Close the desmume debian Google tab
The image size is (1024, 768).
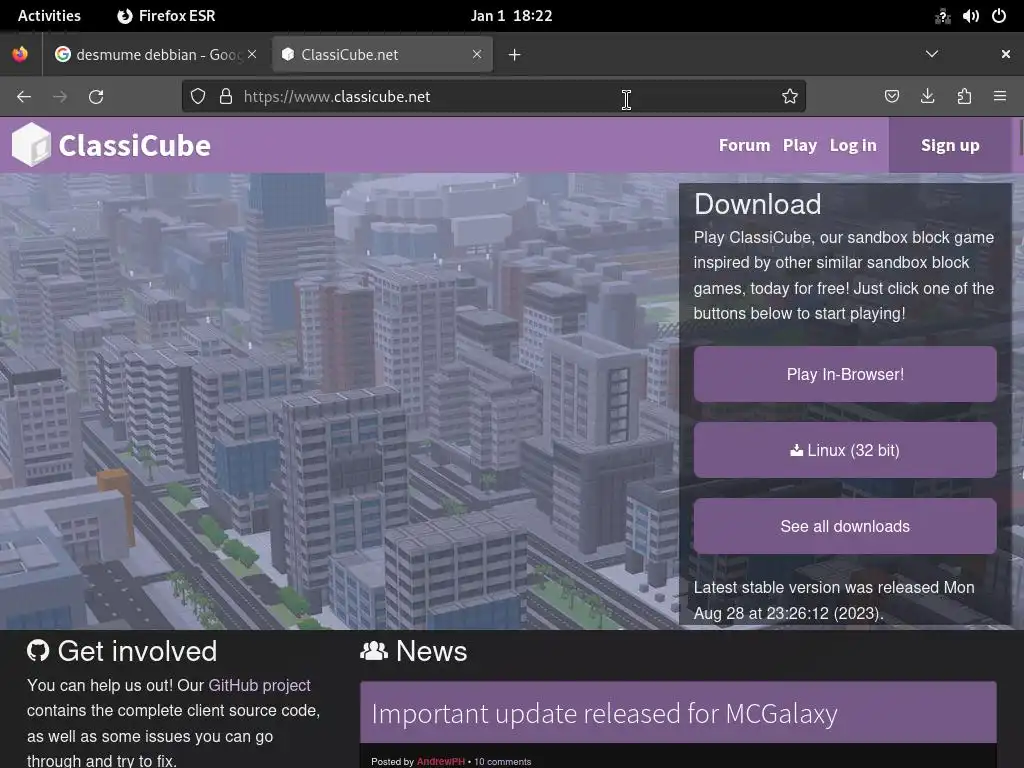click(252, 54)
